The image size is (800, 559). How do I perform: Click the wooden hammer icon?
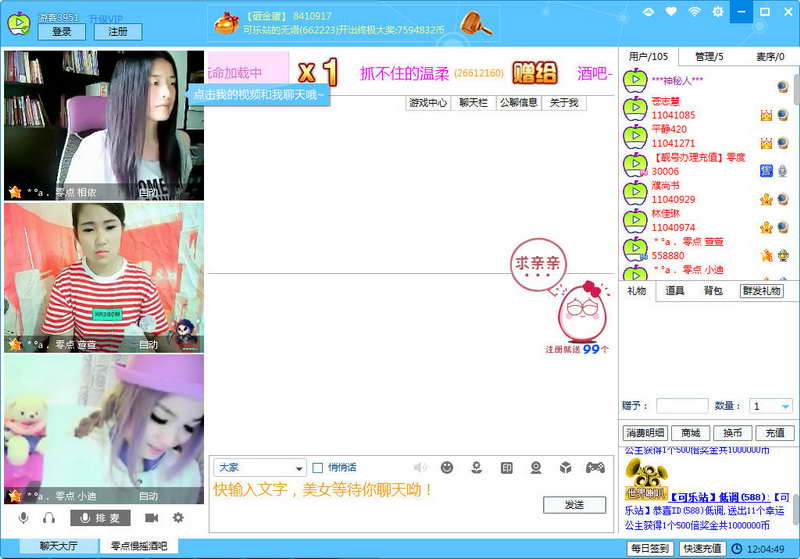476,23
